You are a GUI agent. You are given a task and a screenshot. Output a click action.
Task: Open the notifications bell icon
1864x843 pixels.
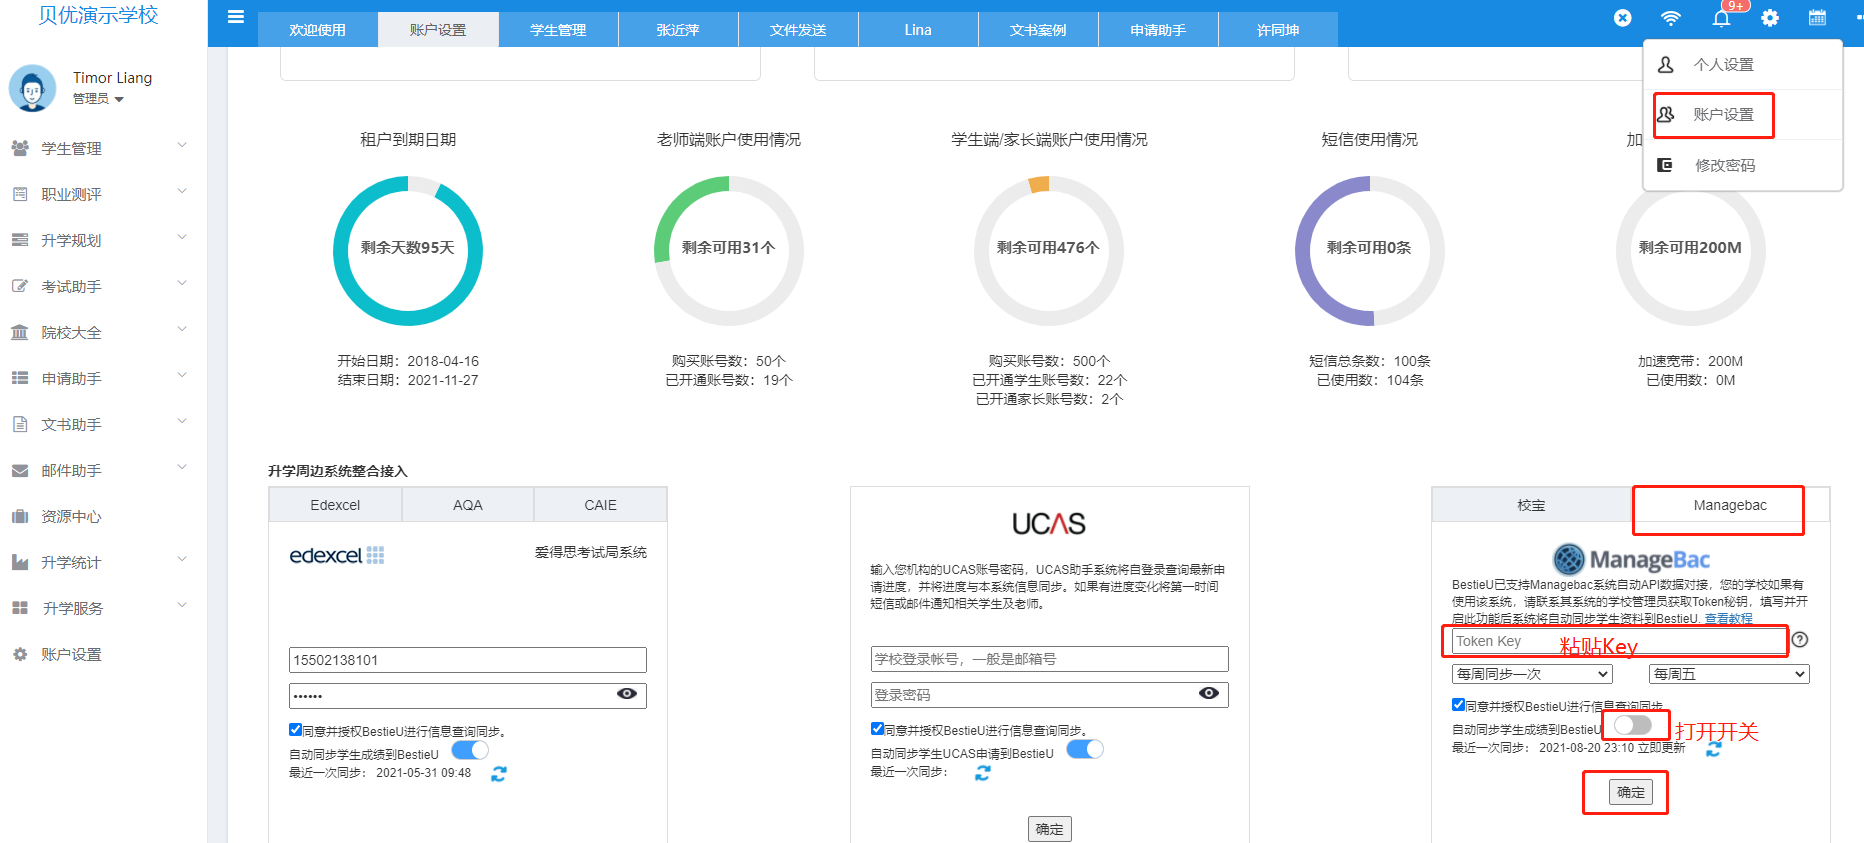1721,18
